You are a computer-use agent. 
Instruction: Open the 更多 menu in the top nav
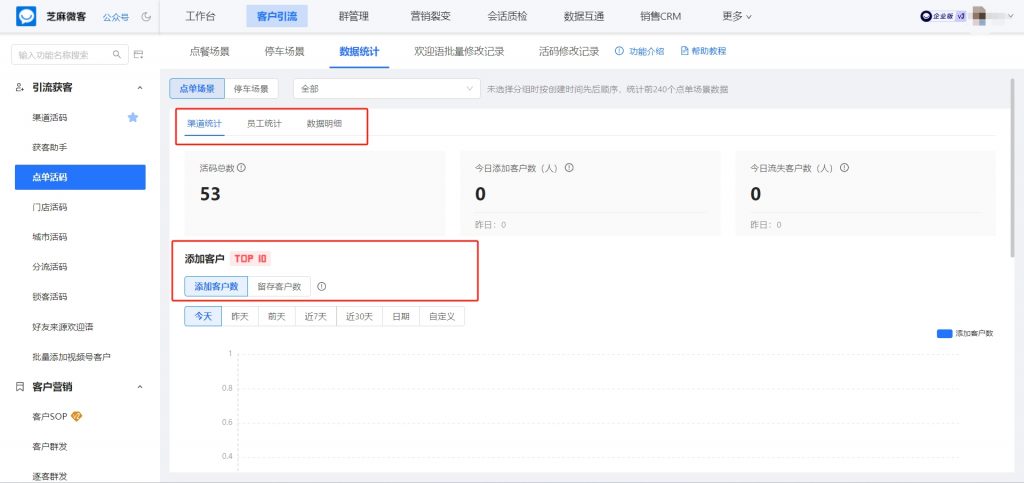pyautogui.click(x=737, y=16)
